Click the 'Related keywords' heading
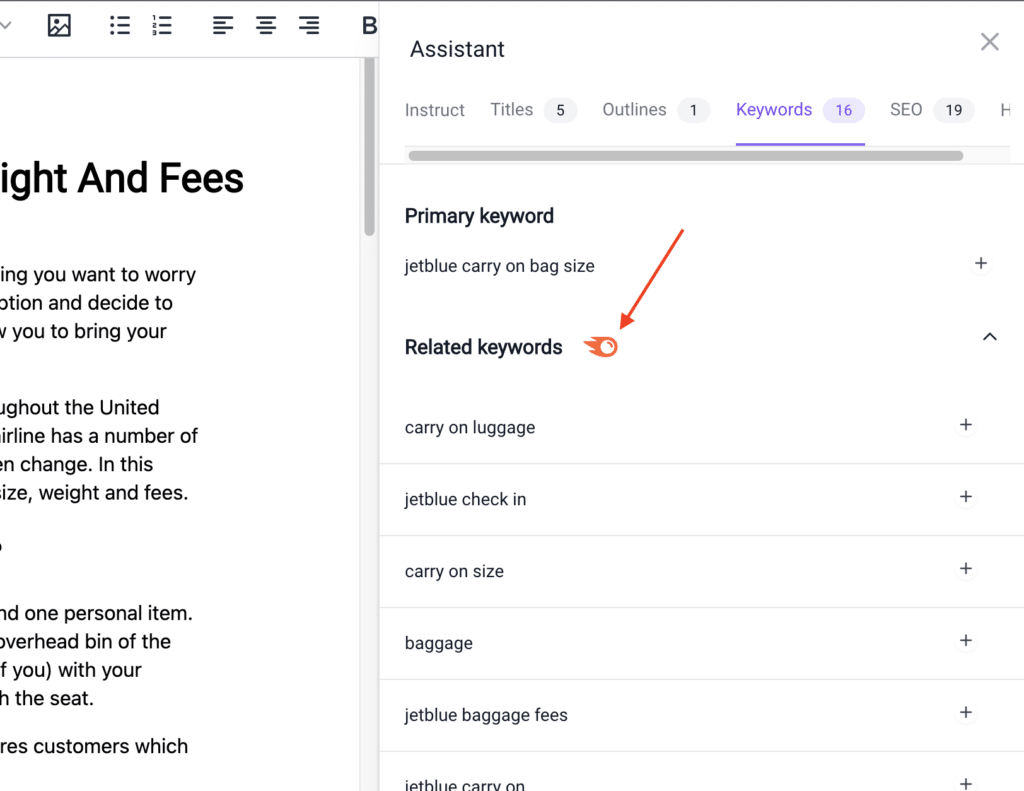 483,347
